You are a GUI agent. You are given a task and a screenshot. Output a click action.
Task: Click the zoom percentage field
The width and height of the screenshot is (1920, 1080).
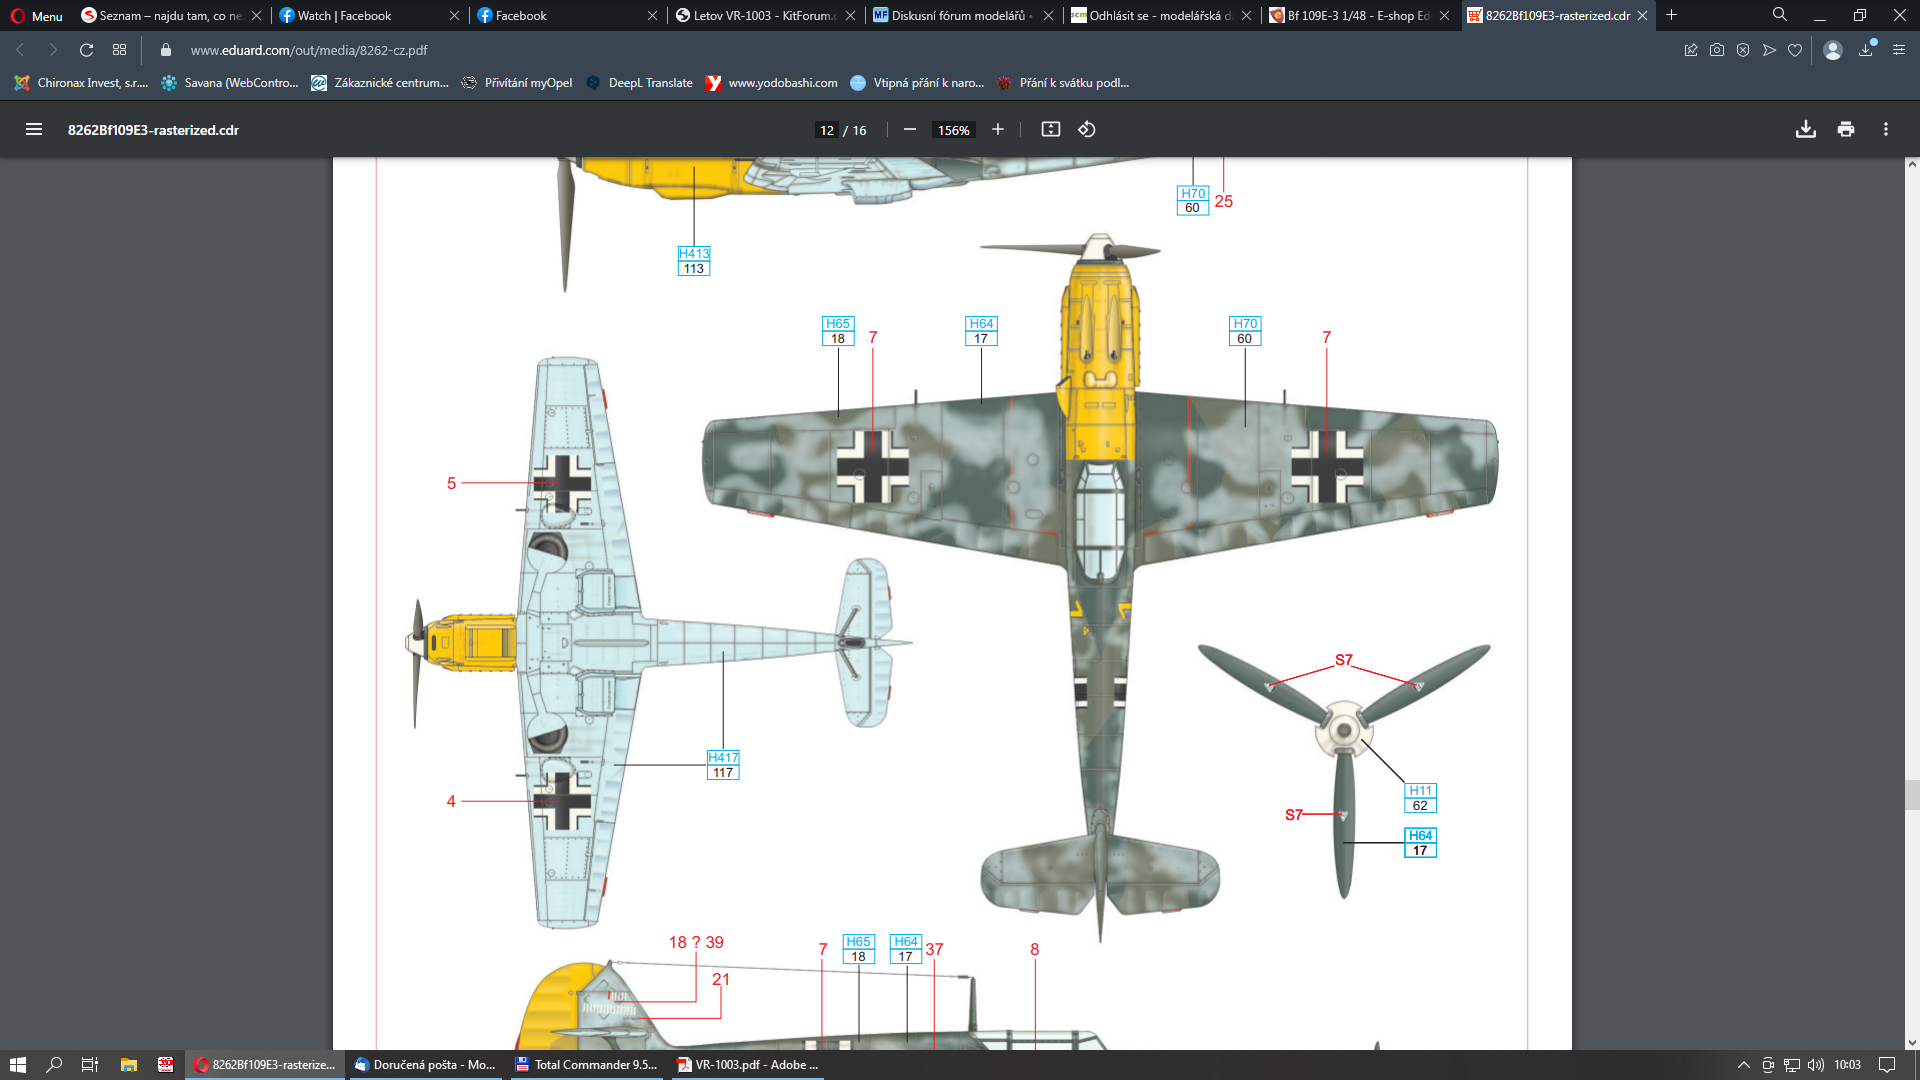pos(953,130)
